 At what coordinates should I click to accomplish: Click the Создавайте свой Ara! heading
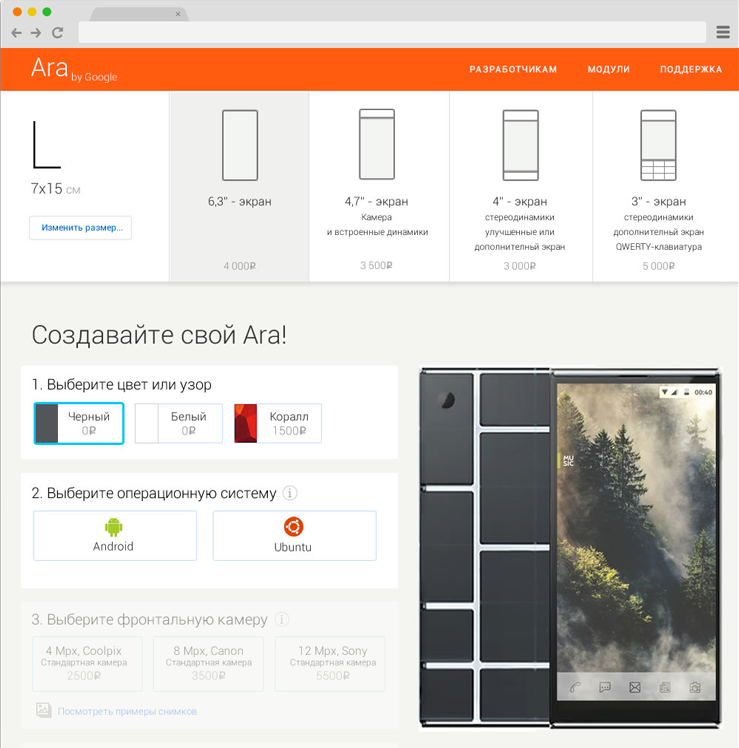(159, 335)
